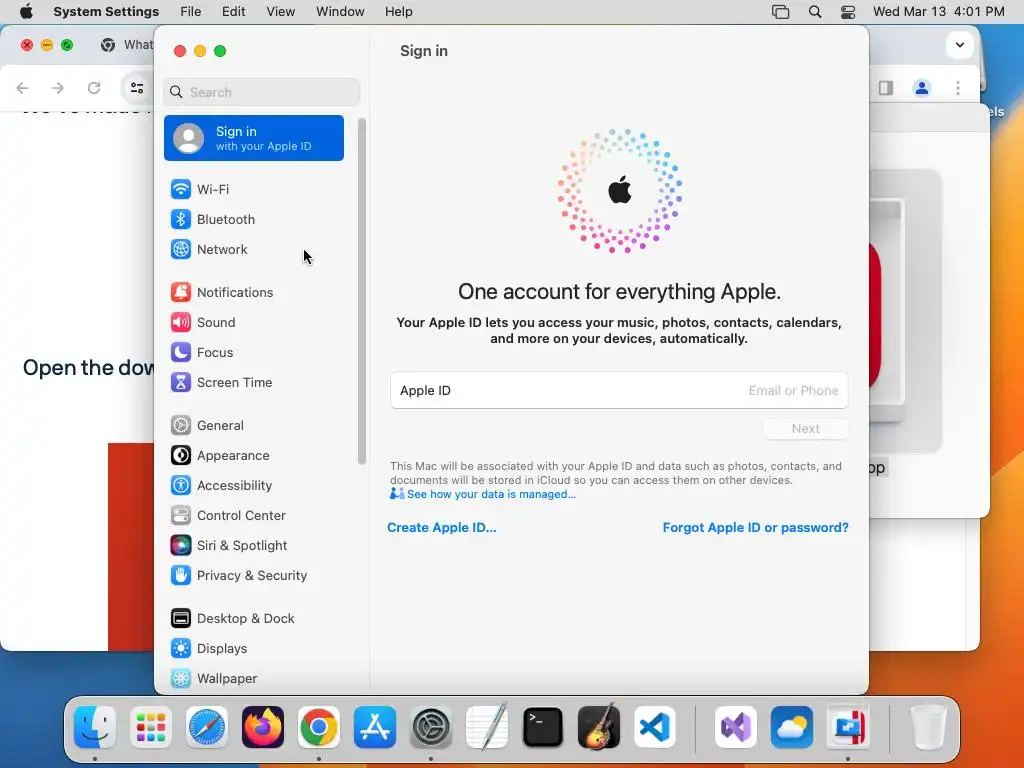Launch GarageBand from the Dock
The image size is (1024, 768).
click(599, 727)
